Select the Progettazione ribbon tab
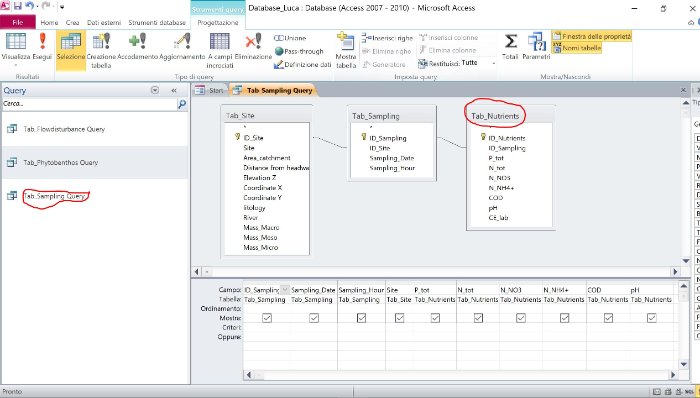 point(218,22)
